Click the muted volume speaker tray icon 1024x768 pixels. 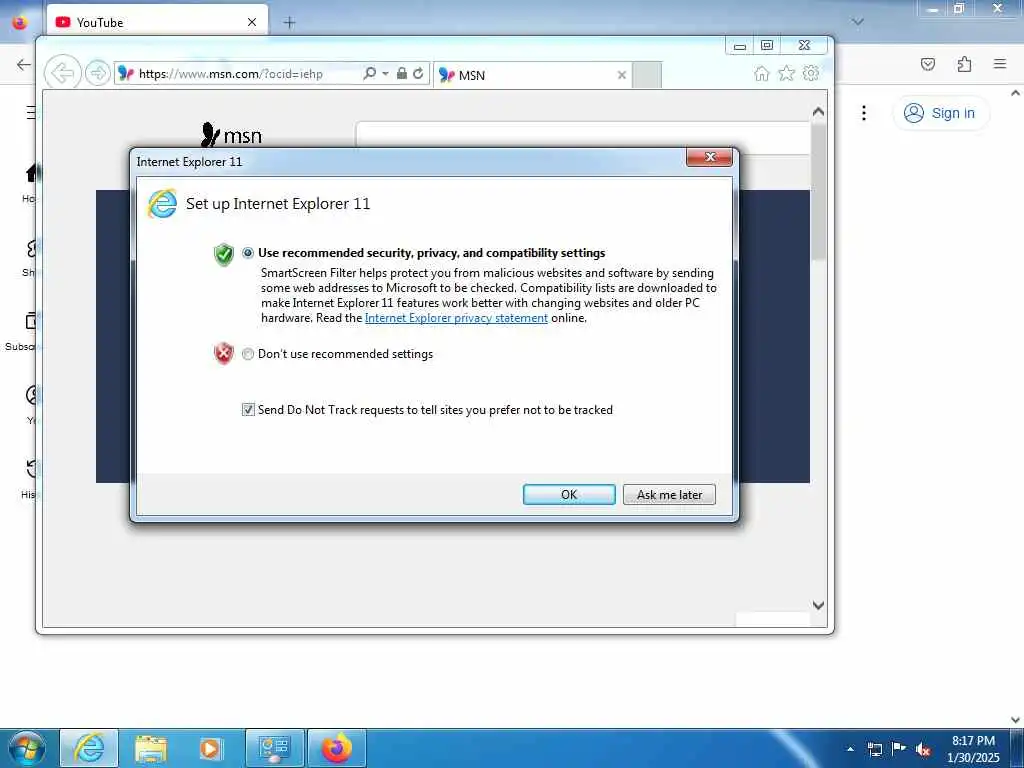pyautogui.click(x=923, y=750)
